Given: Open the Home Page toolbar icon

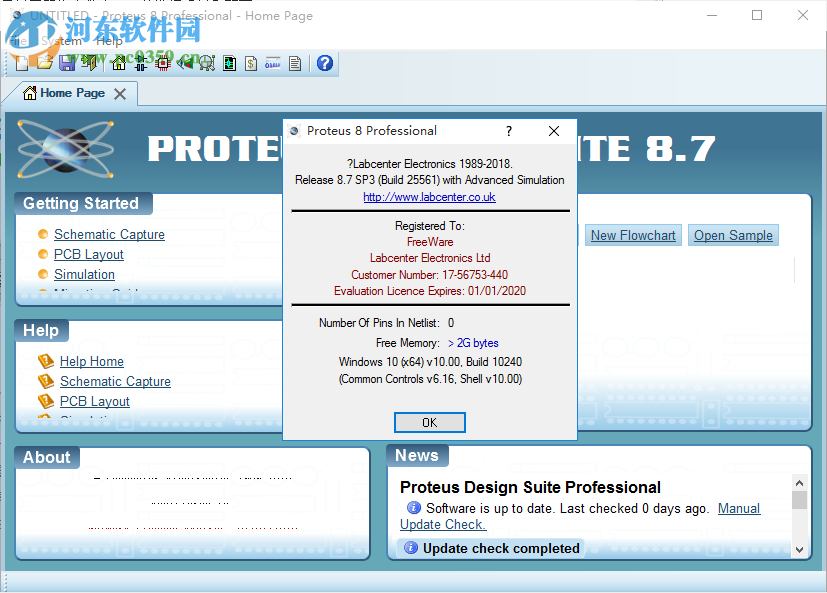Looking at the screenshot, I should (117, 63).
